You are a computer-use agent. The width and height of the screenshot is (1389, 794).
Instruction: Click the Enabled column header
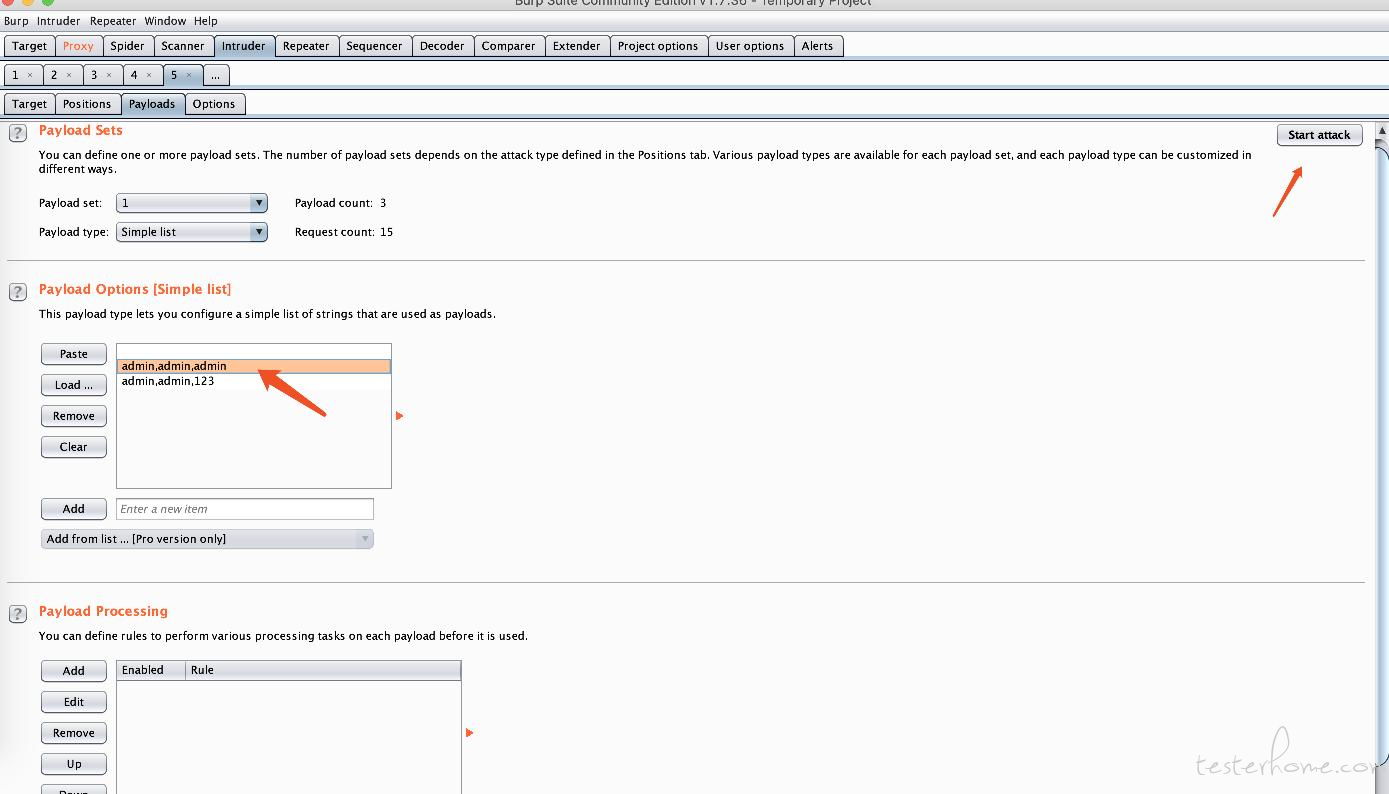tap(151, 670)
